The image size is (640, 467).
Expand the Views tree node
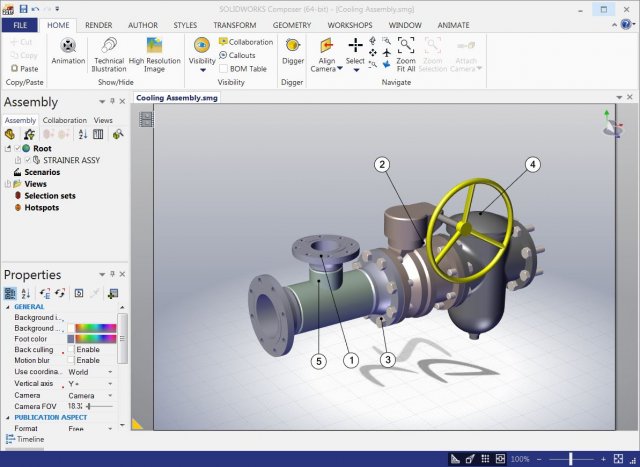pos(8,184)
